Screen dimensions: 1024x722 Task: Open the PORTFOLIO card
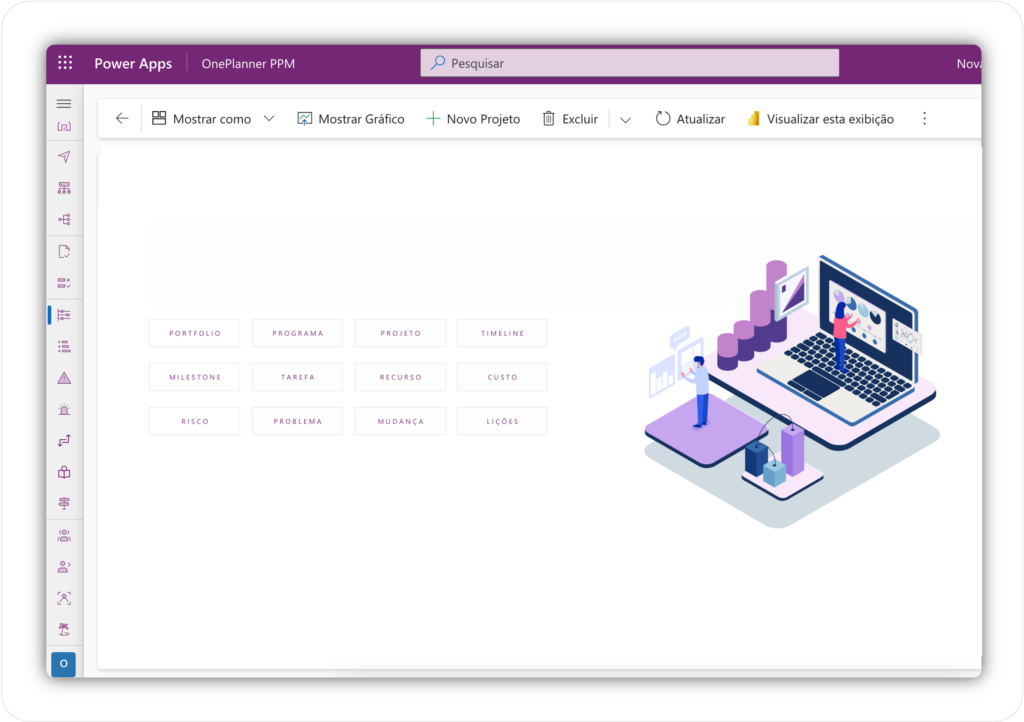(x=194, y=332)
